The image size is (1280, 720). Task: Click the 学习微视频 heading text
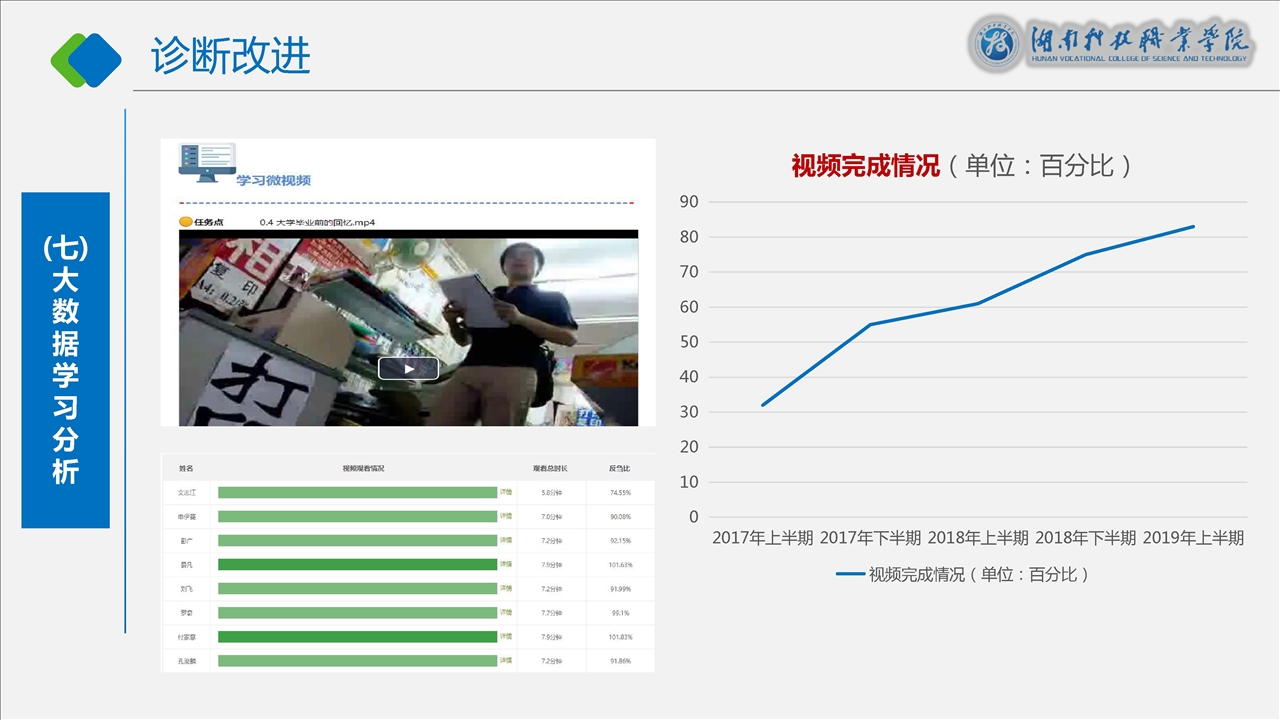[273, 181]
